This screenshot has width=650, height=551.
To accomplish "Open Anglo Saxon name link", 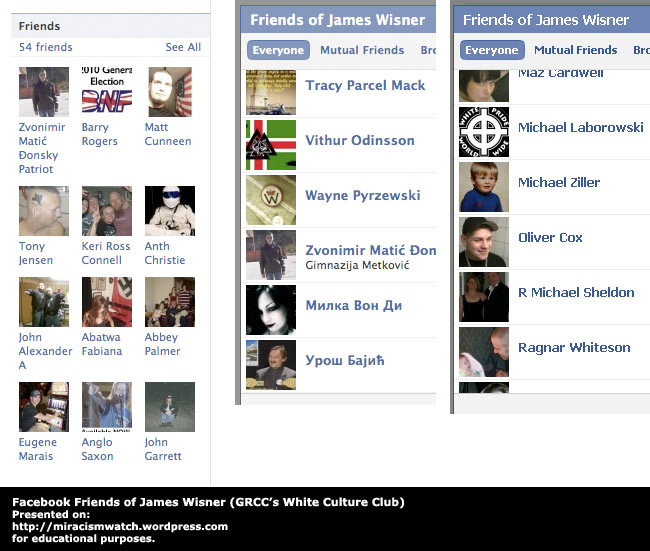I will pyautogui.click(x=97, y=449).
